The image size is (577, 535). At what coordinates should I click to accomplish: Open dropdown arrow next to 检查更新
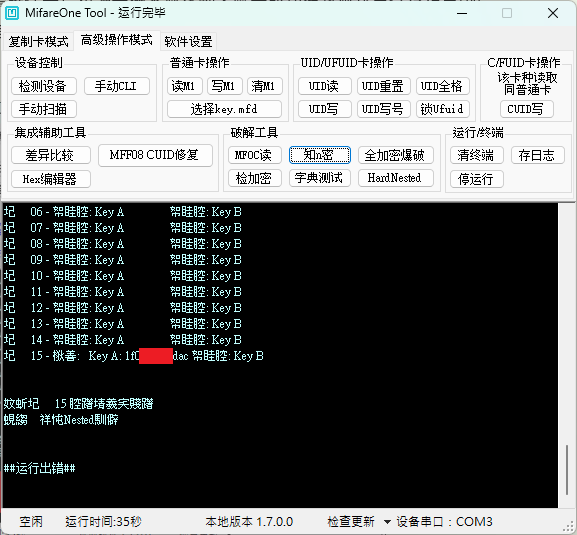[387, 522]
